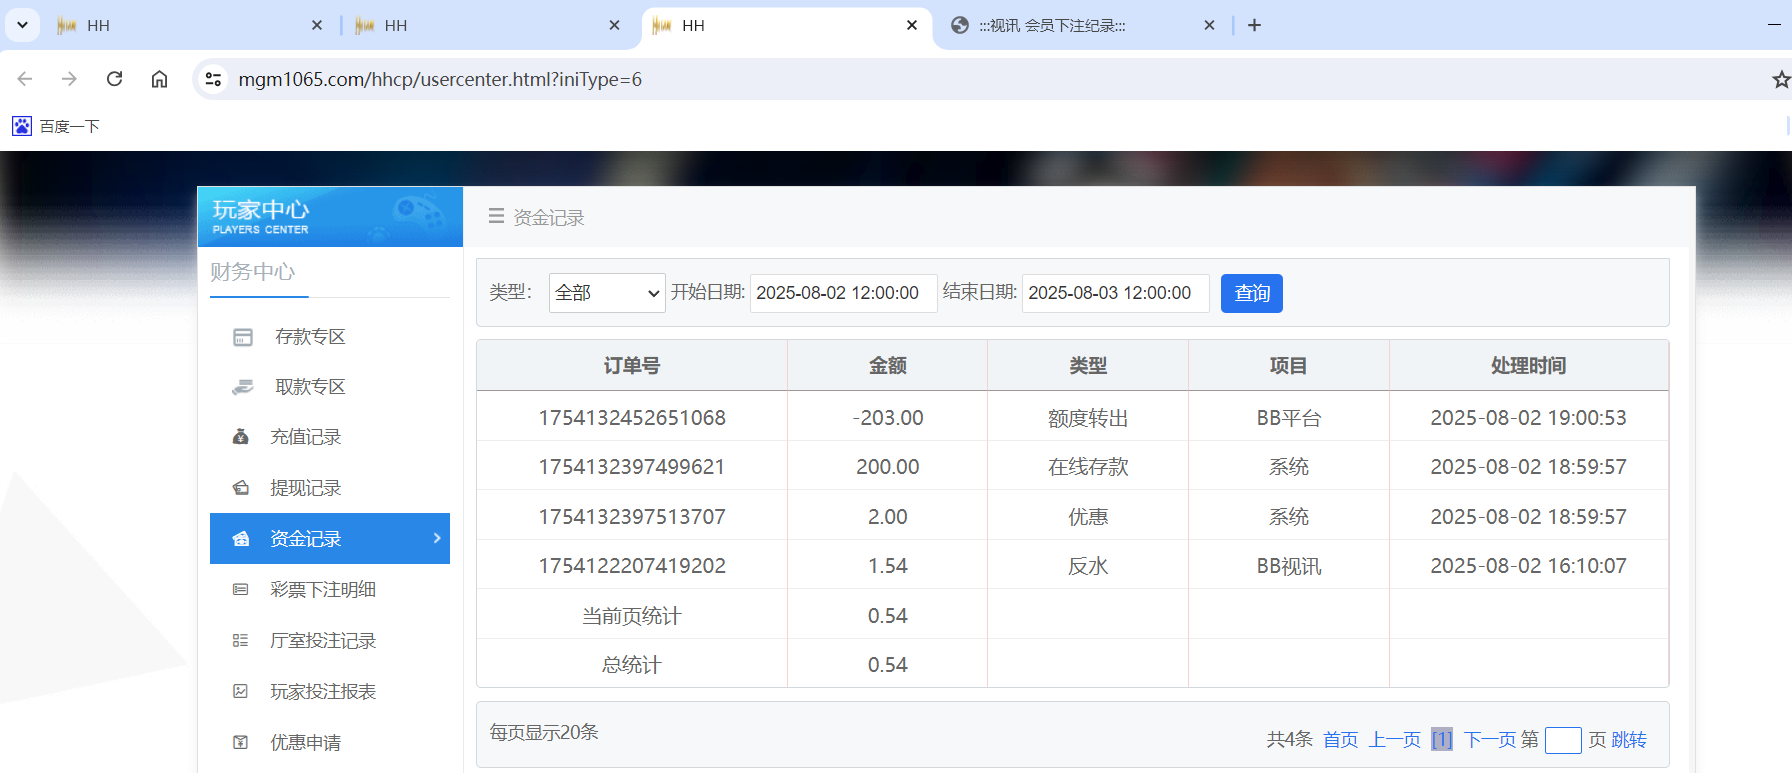Go to the browser home page
Screen dimensions: 1792x773
pyautogui.click(x=159, y=79)
